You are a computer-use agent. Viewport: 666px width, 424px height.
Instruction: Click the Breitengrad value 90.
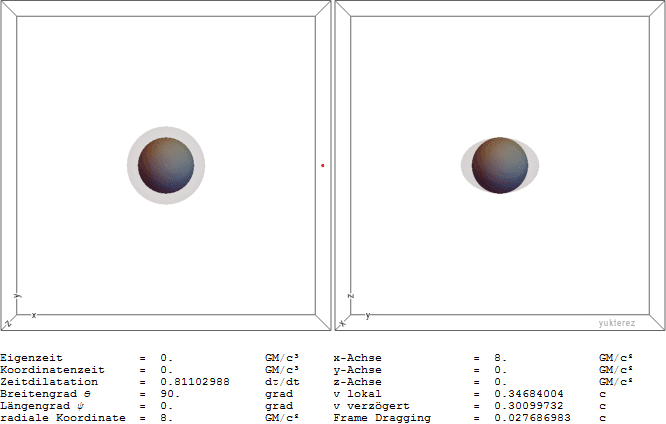tap(169, 393)
